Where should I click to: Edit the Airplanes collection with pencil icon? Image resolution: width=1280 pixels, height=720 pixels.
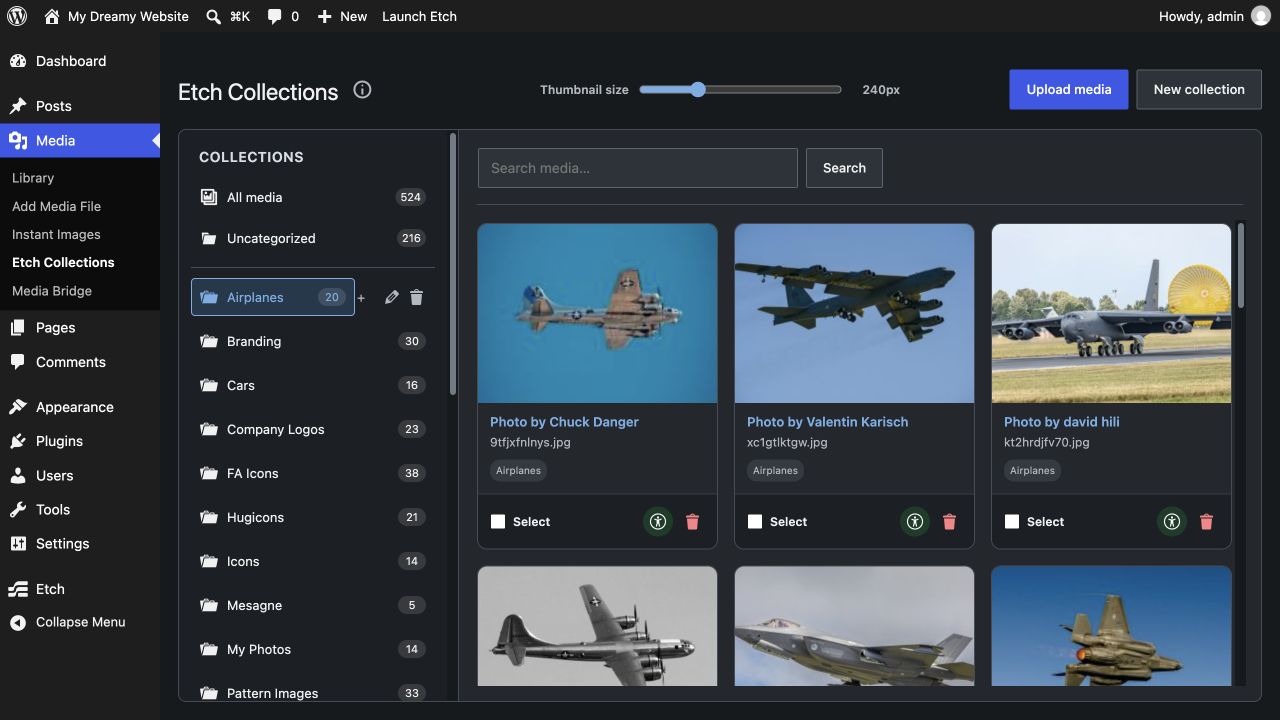pyautogui.click(x=392, y=297)
